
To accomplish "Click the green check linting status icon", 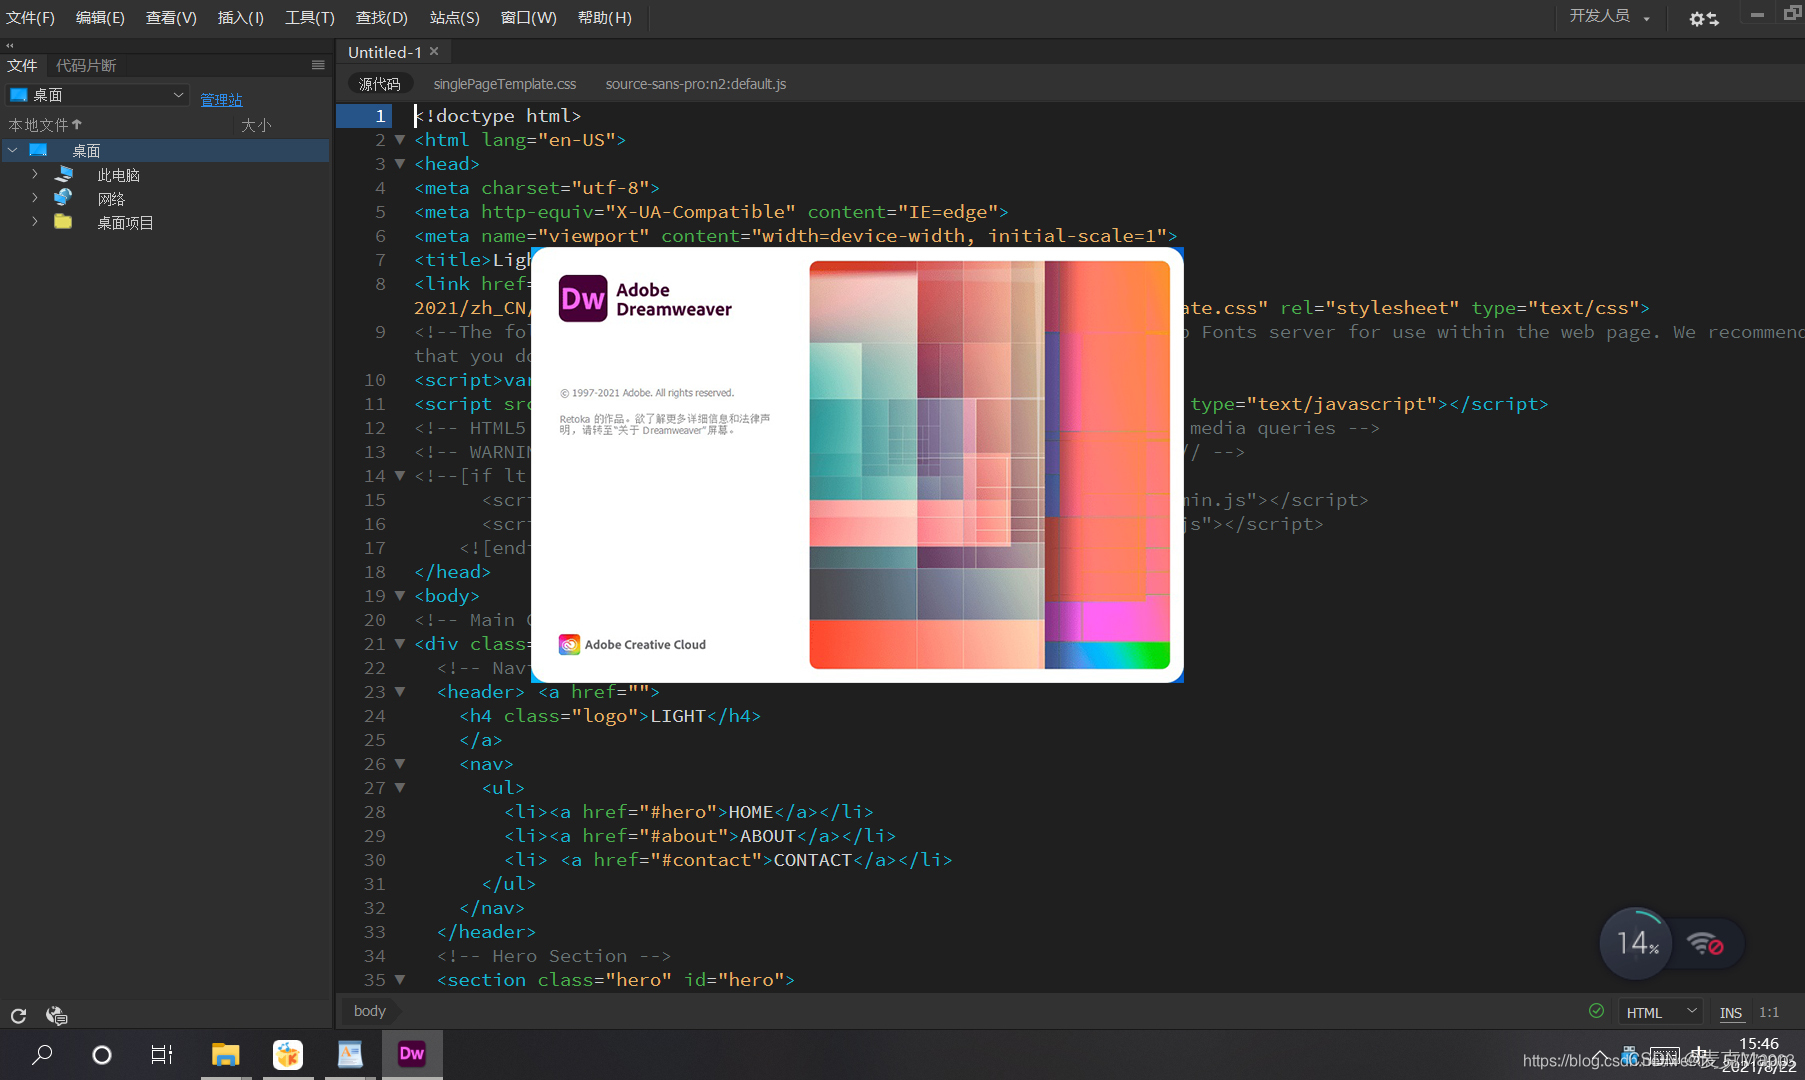I will pos(1596,1011).
